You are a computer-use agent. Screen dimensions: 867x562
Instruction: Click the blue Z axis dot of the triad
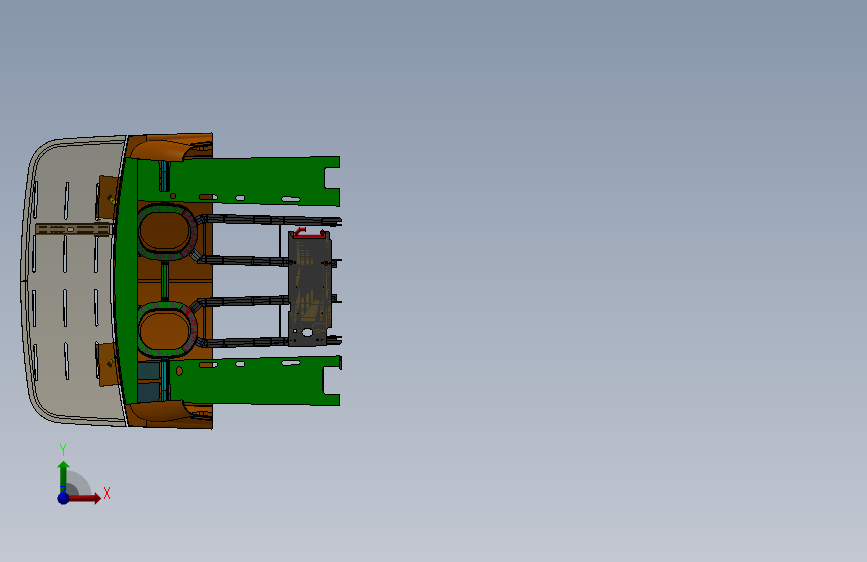(x=64, y=498)
